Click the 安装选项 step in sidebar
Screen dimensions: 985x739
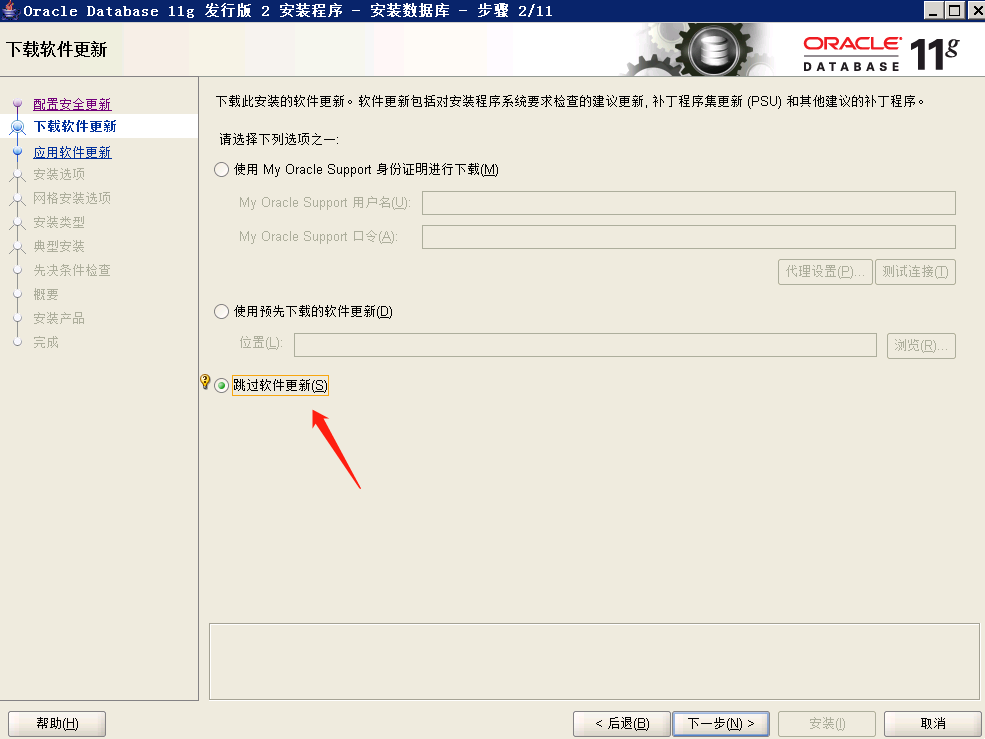(59, 174)
